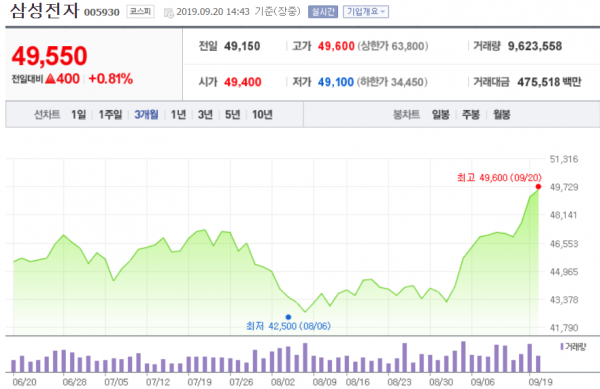Click the 실시간 realtime button
The width and height of the screenshot is (600, 389).
coord(323,12)
